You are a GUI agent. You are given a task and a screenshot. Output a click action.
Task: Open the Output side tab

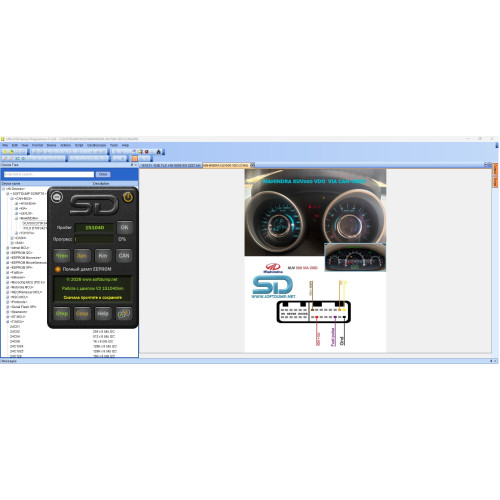tap(495, 169)
